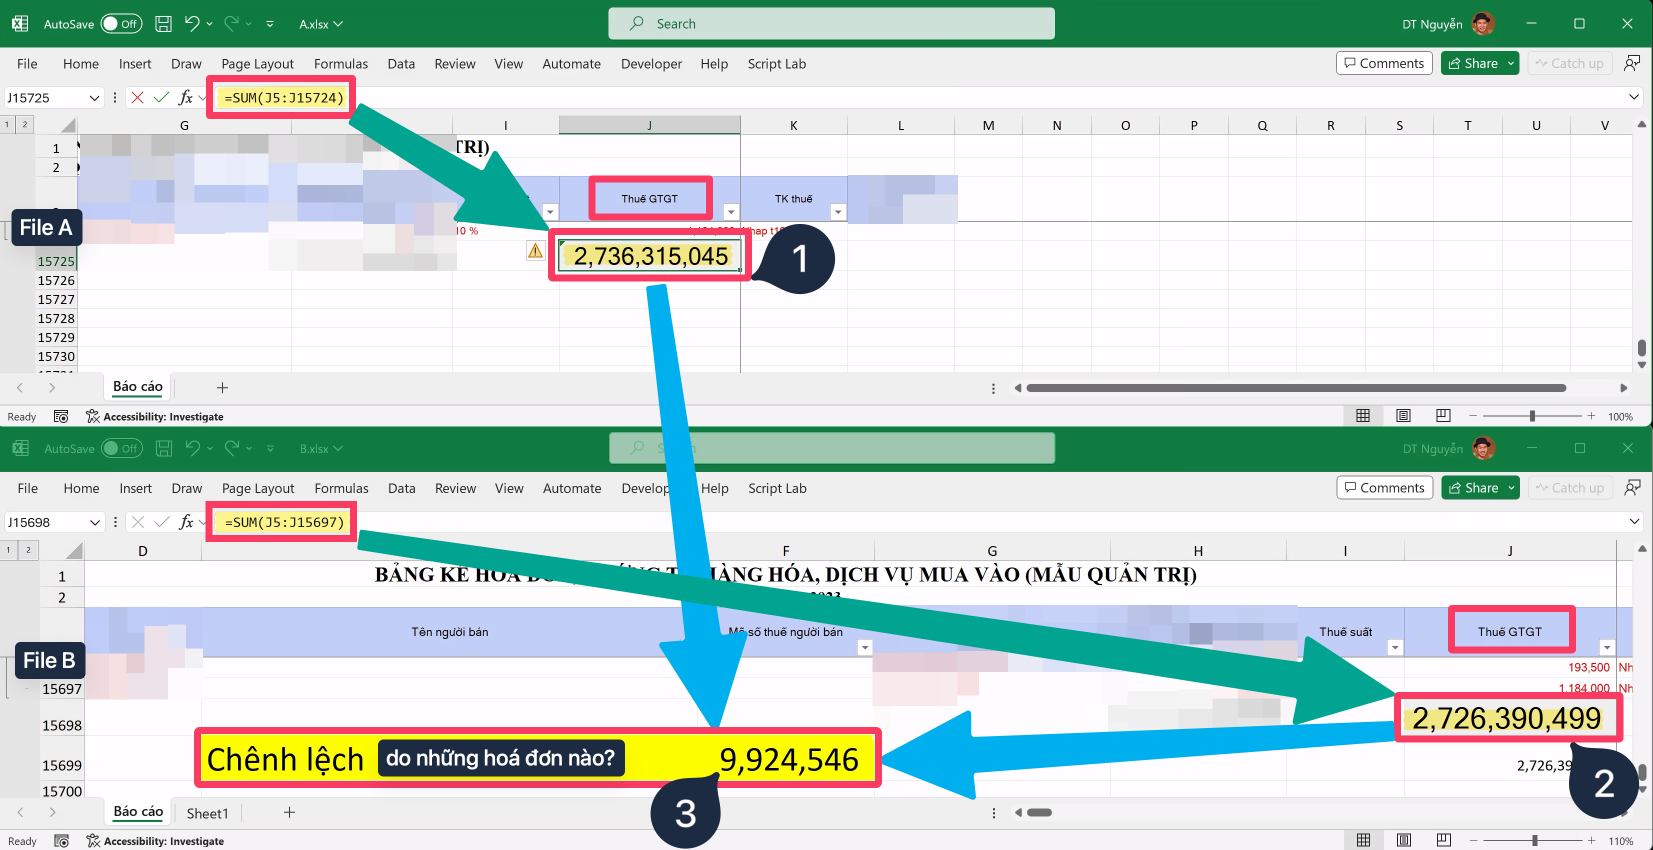
Task: Adjust the zoom slider in File A status bar
Action: click(1532, 416)
